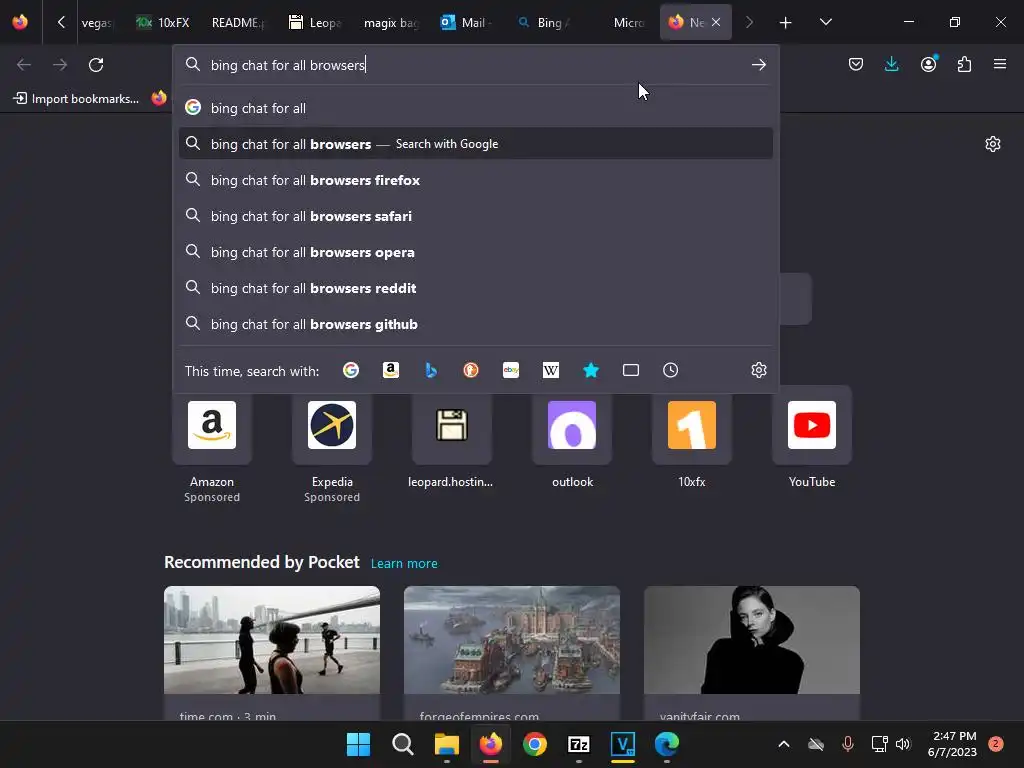Viewport: 1024px width, 768px height.
Task: Search this time with Bing icon
Action: [431, 370]
